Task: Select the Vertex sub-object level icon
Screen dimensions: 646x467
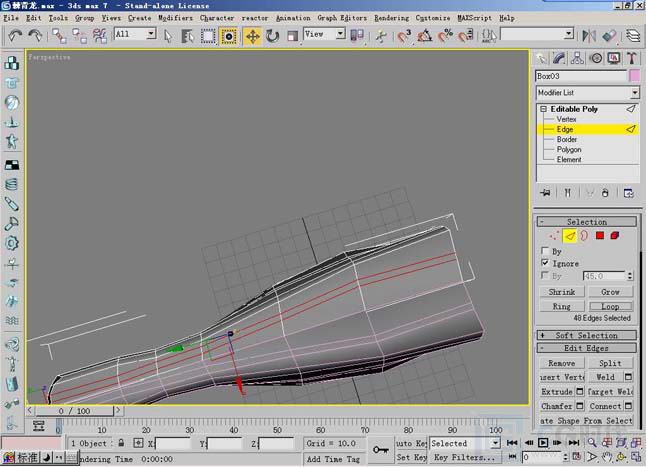Action: click(x=554, y=236)
